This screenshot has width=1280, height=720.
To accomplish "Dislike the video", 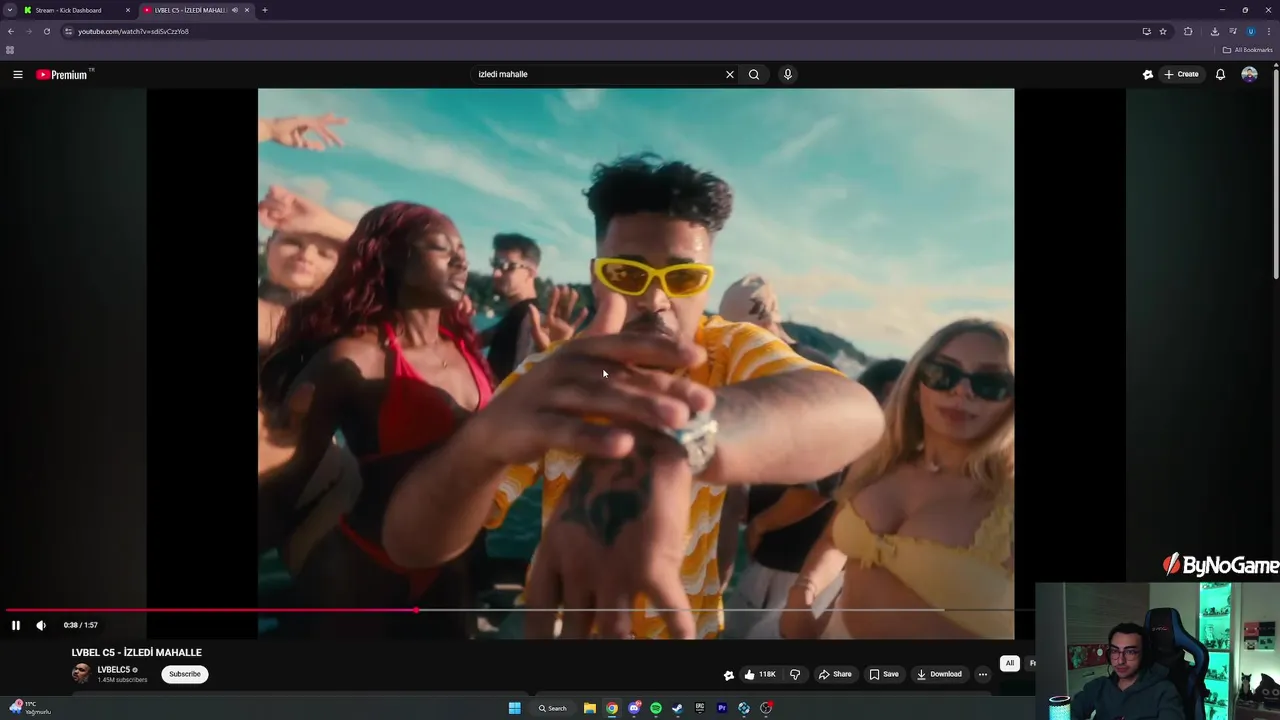I will 795,674.
